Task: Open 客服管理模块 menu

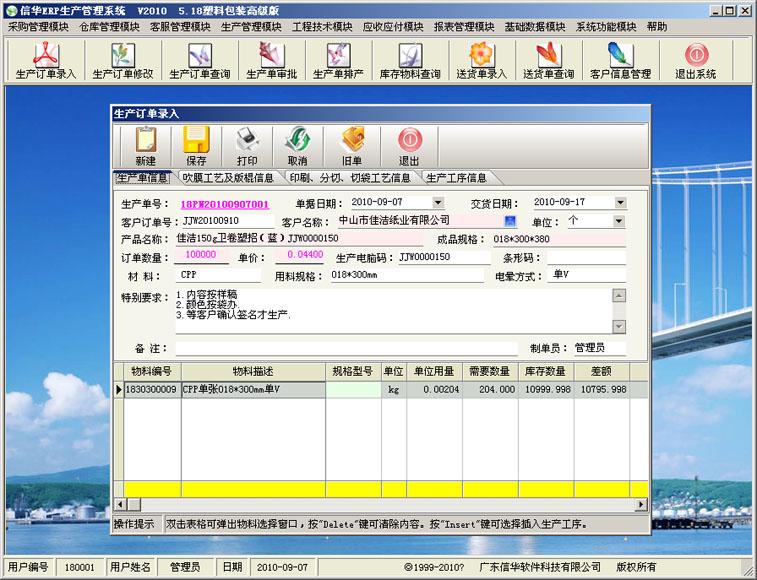Action: 181,27
